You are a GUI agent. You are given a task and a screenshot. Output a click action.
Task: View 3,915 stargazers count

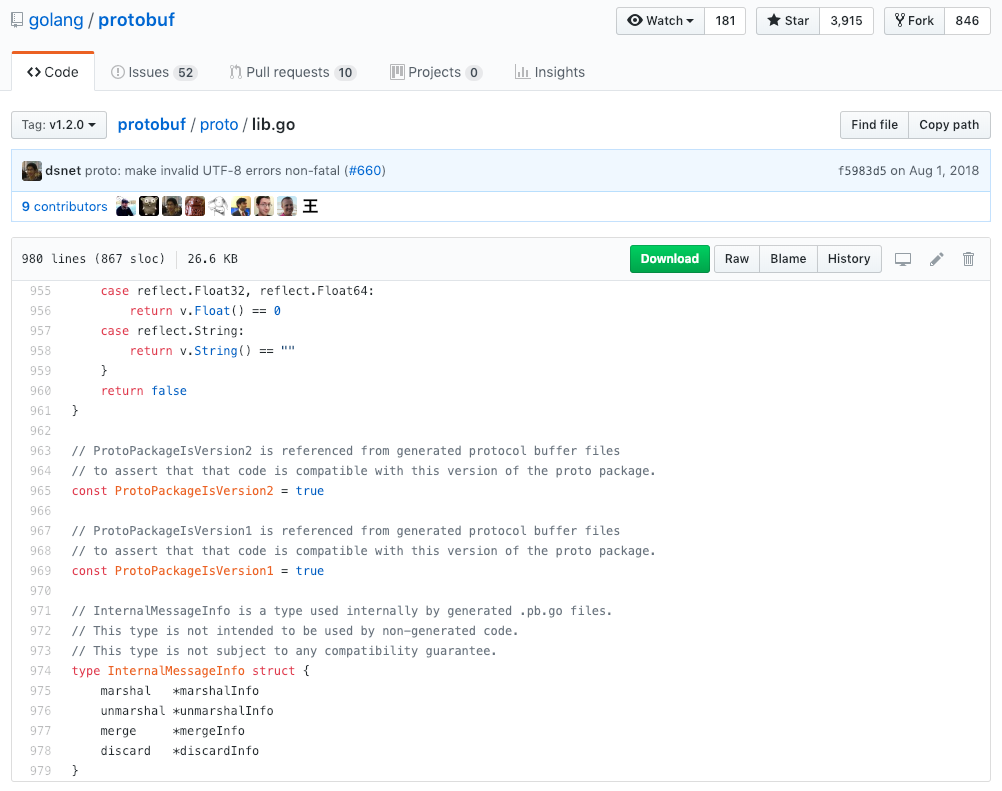click(x=846, y=20)
